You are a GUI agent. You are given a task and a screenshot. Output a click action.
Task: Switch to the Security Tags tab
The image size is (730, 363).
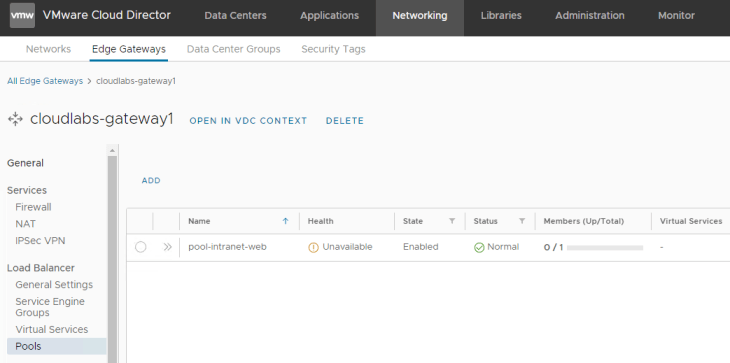click(x=333, y=49)
